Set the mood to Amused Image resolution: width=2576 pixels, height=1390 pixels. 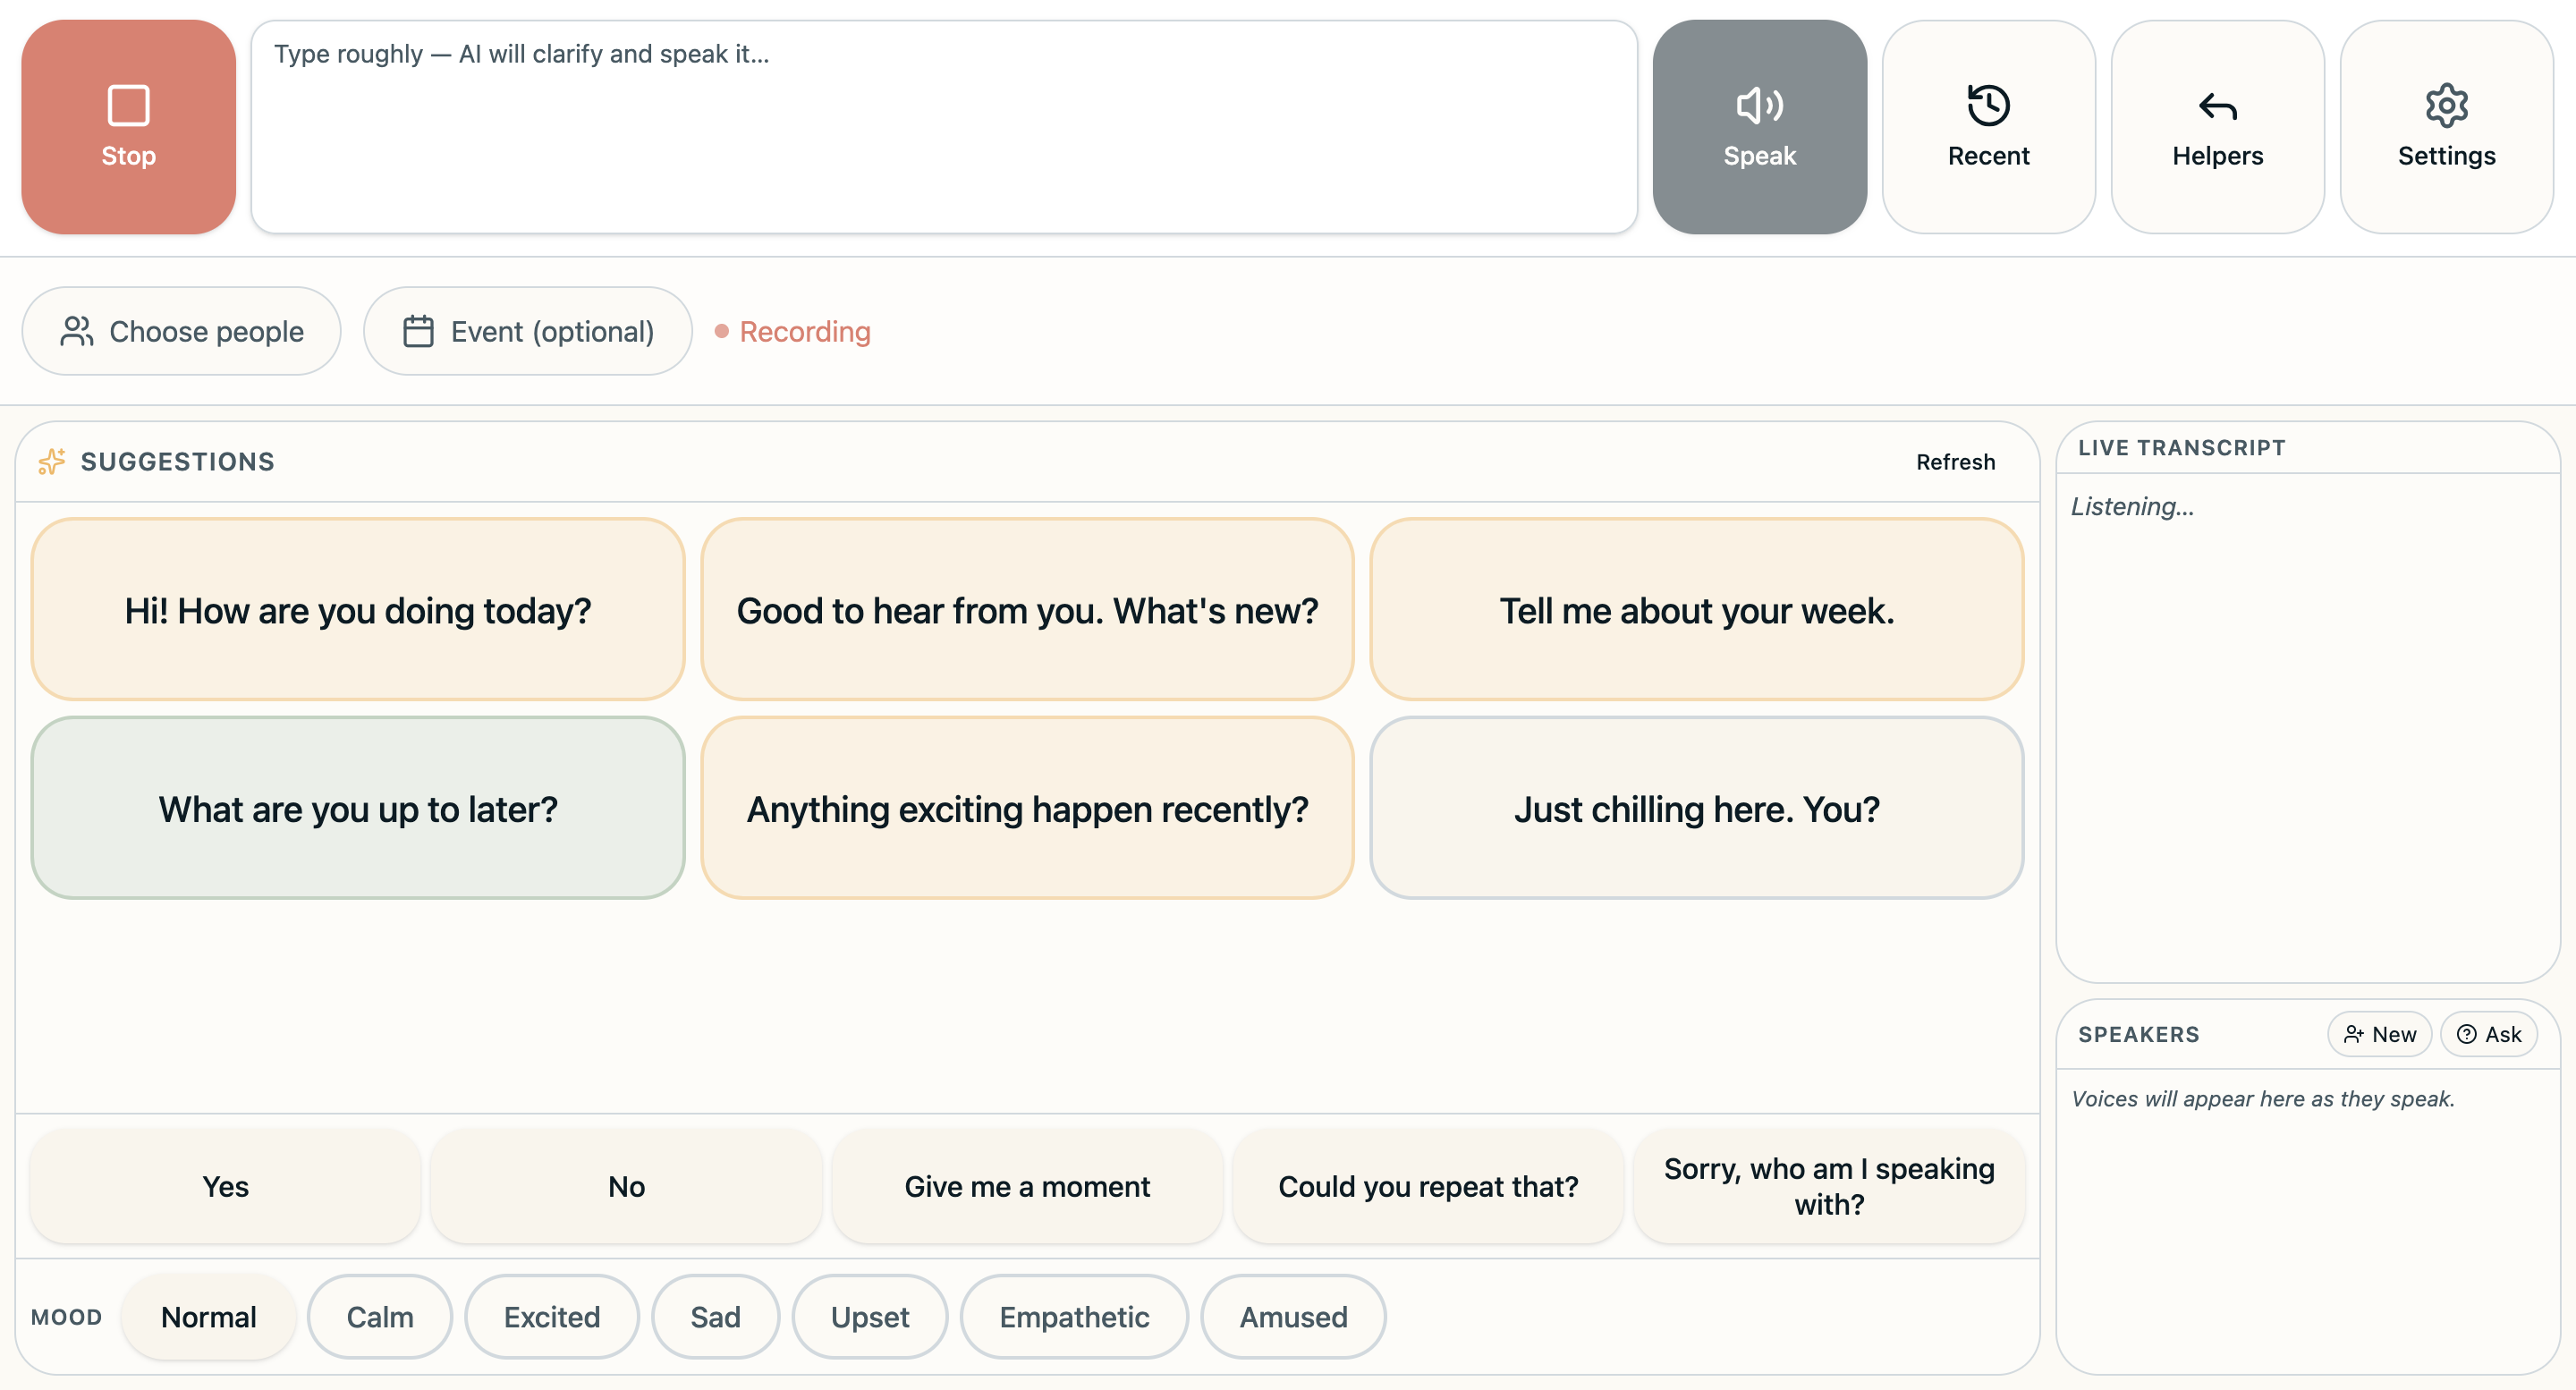tap(1293, 1316)
